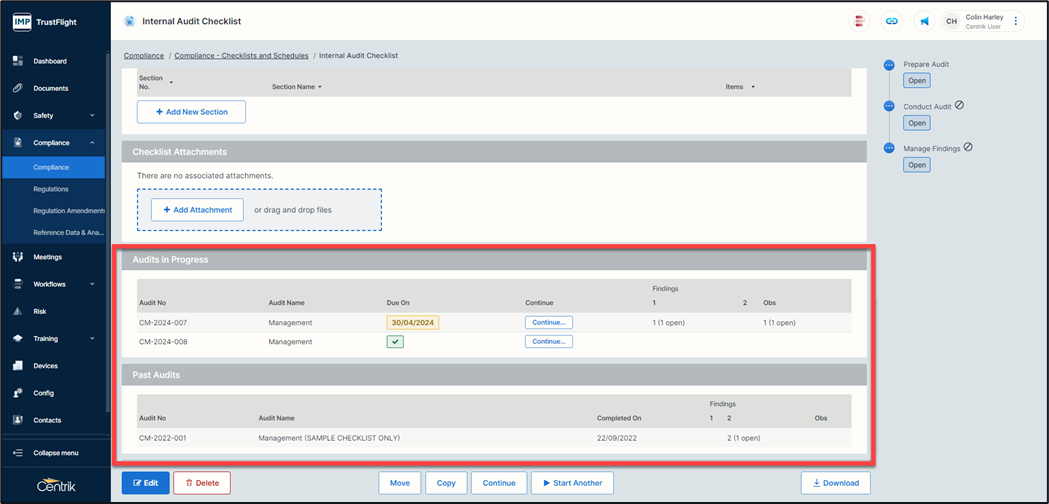The width and height of the screenshot is (1049, 504).
Task: Click the Dashboard sidebar icon
Action: (x=18, y=61)
